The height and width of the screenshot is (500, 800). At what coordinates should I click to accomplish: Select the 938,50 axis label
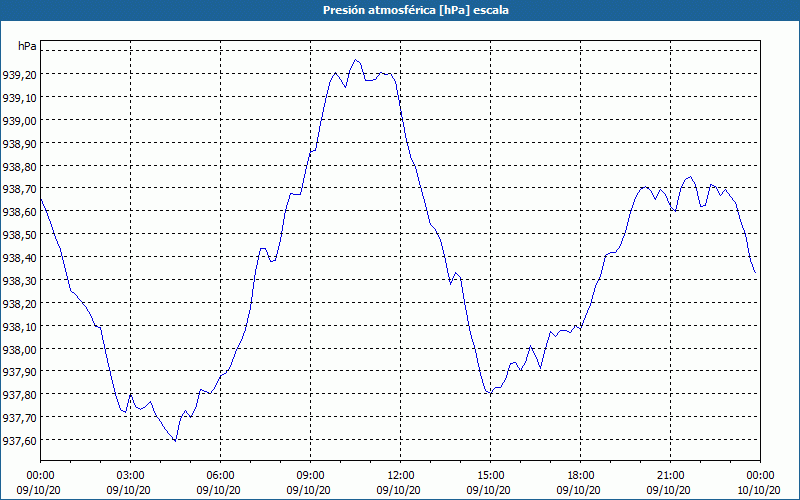click(19, 235)
